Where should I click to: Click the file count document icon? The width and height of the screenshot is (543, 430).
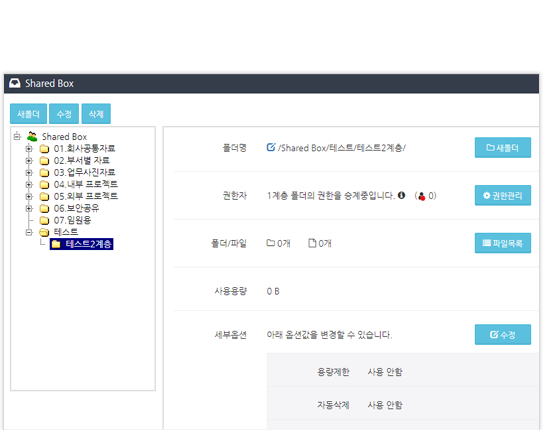(x=312, y=243)
